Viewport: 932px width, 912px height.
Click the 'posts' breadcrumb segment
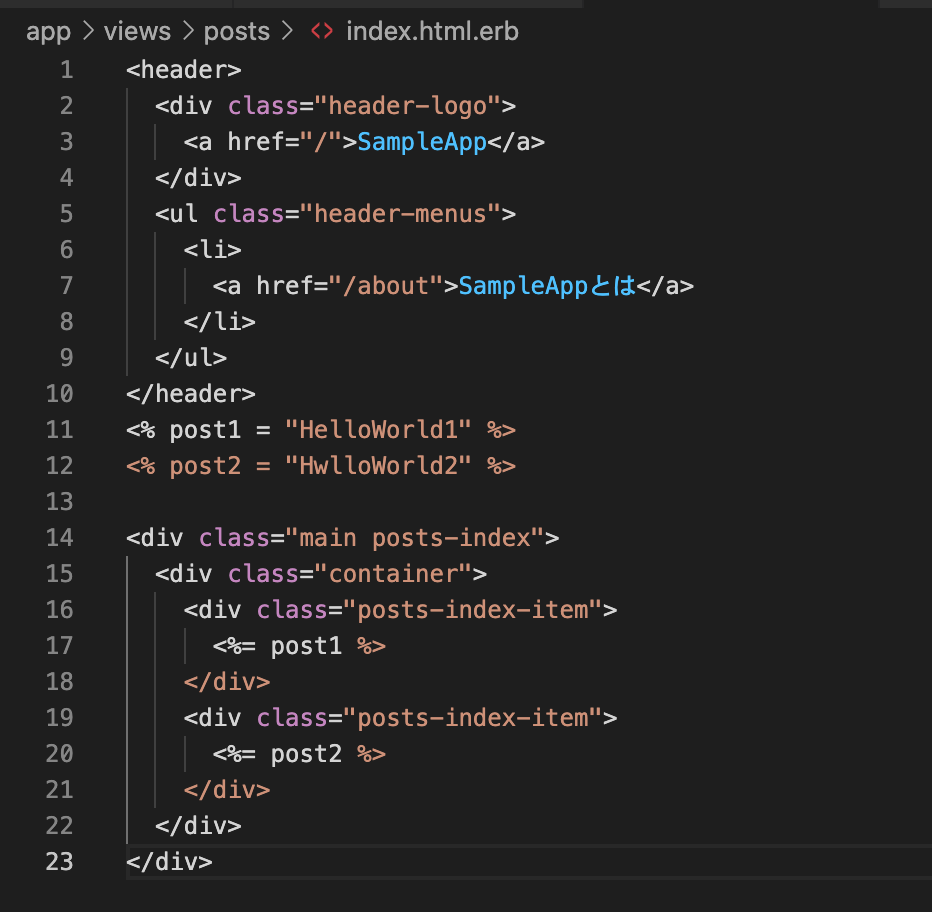(x=237, y=32)
